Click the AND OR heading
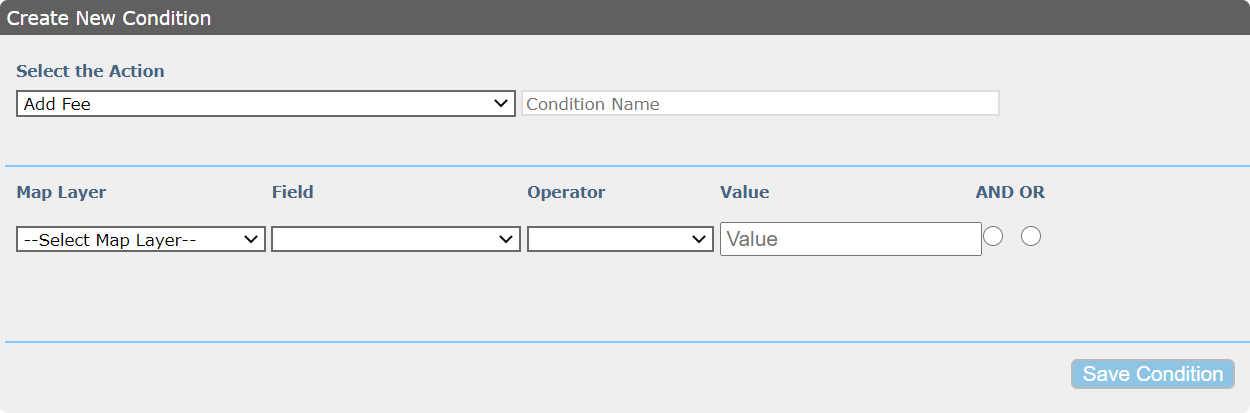 1010,192
